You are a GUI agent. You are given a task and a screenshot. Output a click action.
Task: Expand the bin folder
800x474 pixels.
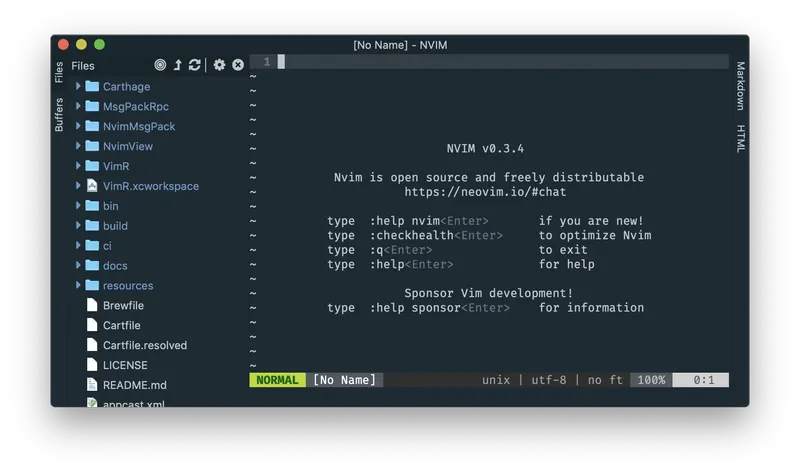point(78,206)
